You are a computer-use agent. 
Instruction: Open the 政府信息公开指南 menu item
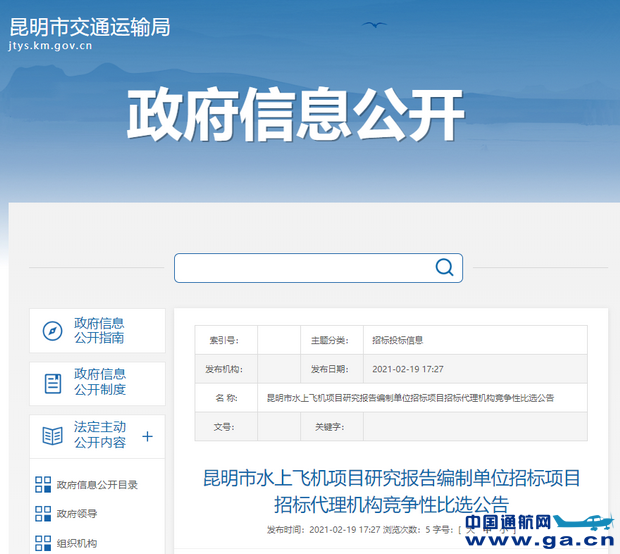(x=99, y=331)
